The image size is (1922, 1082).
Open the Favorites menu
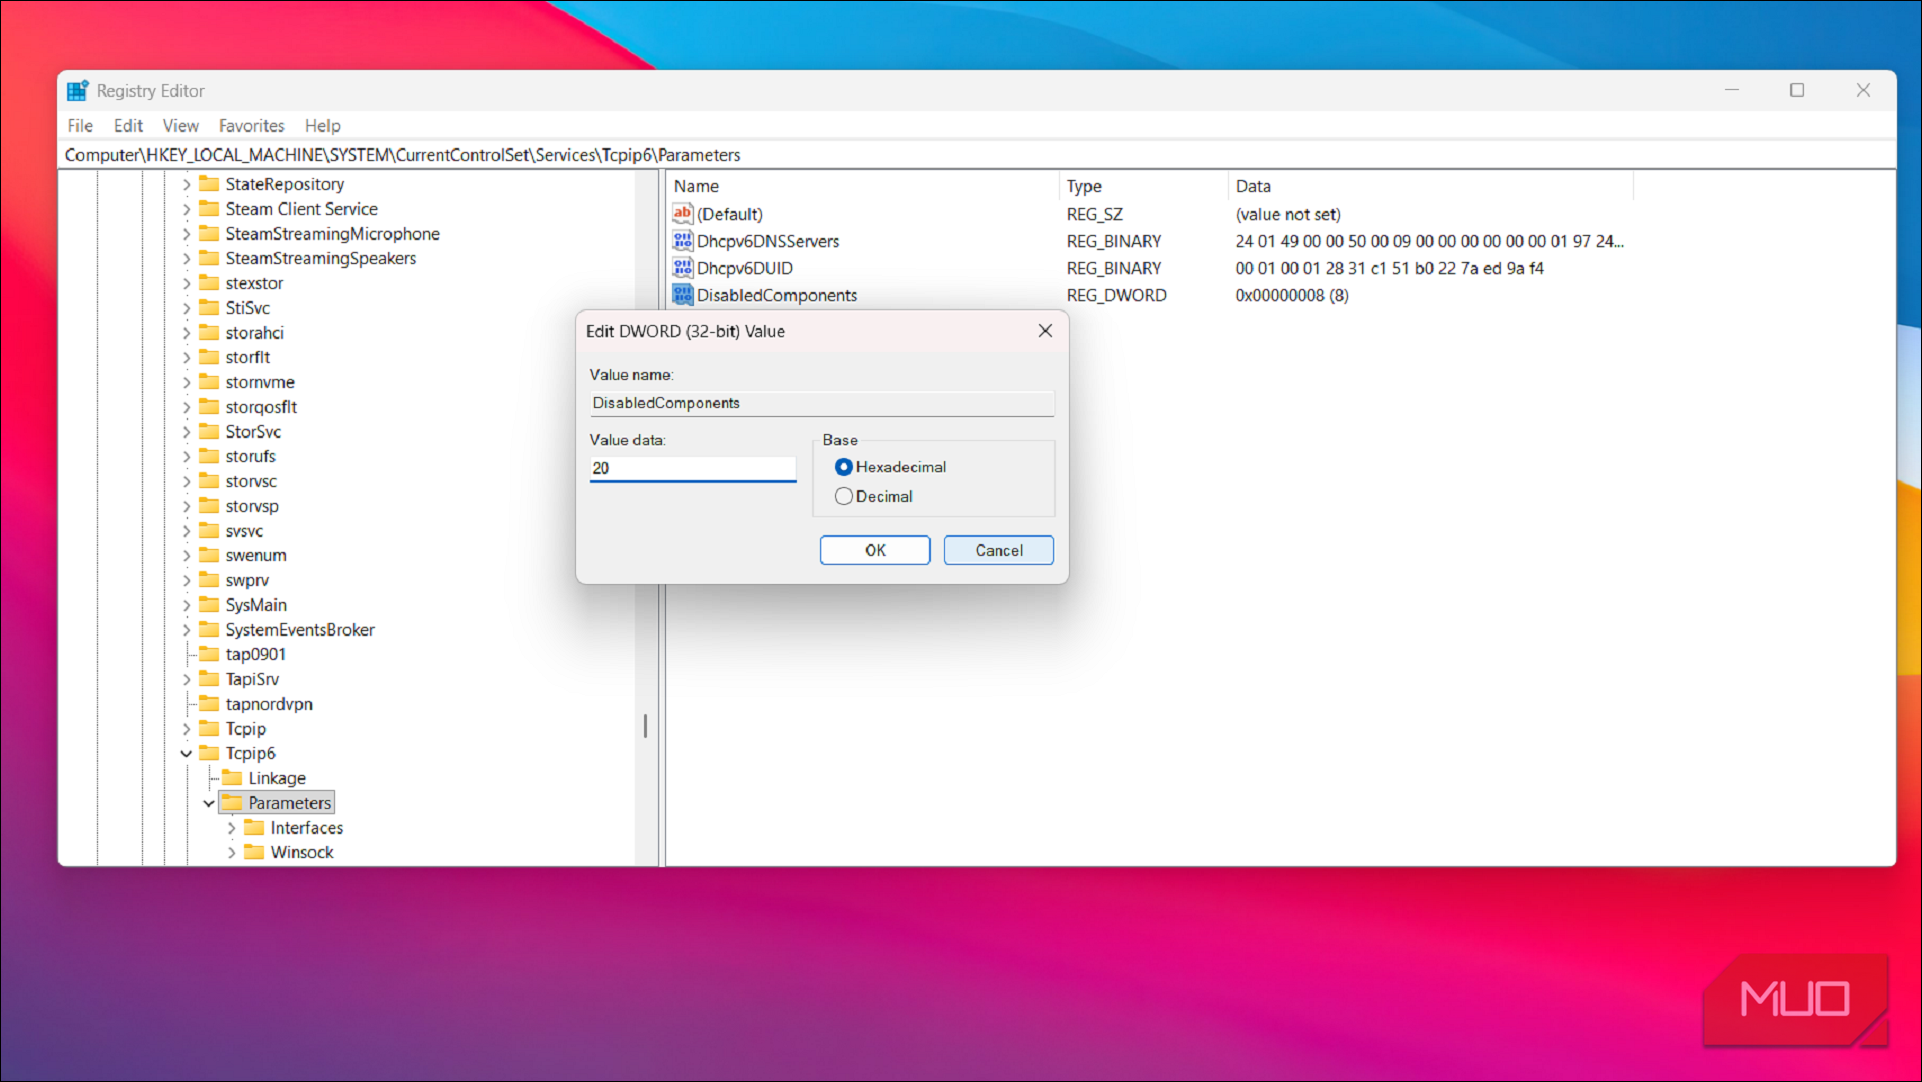coord(252,126)
